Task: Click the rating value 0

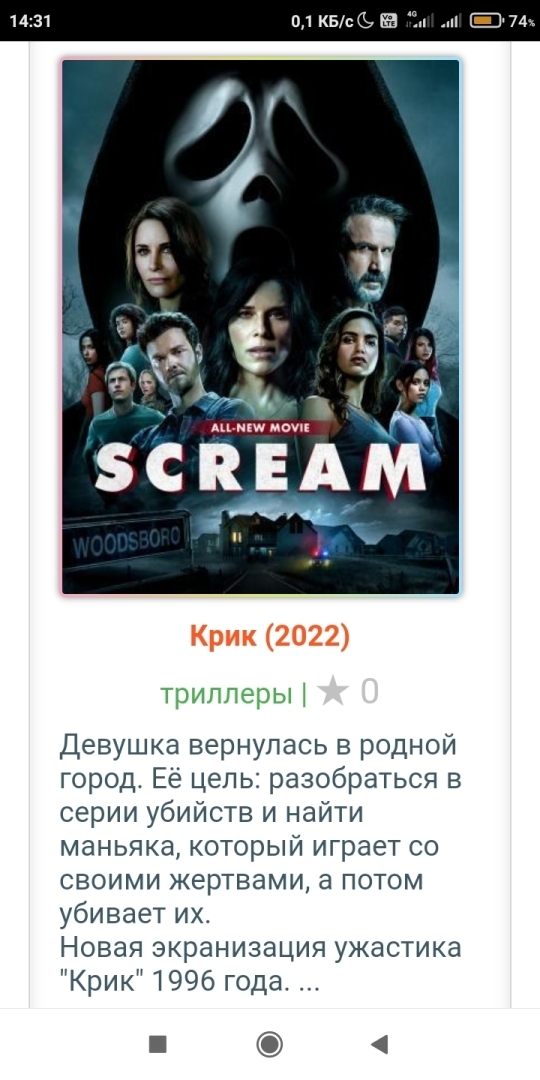Action: point(370,692)
